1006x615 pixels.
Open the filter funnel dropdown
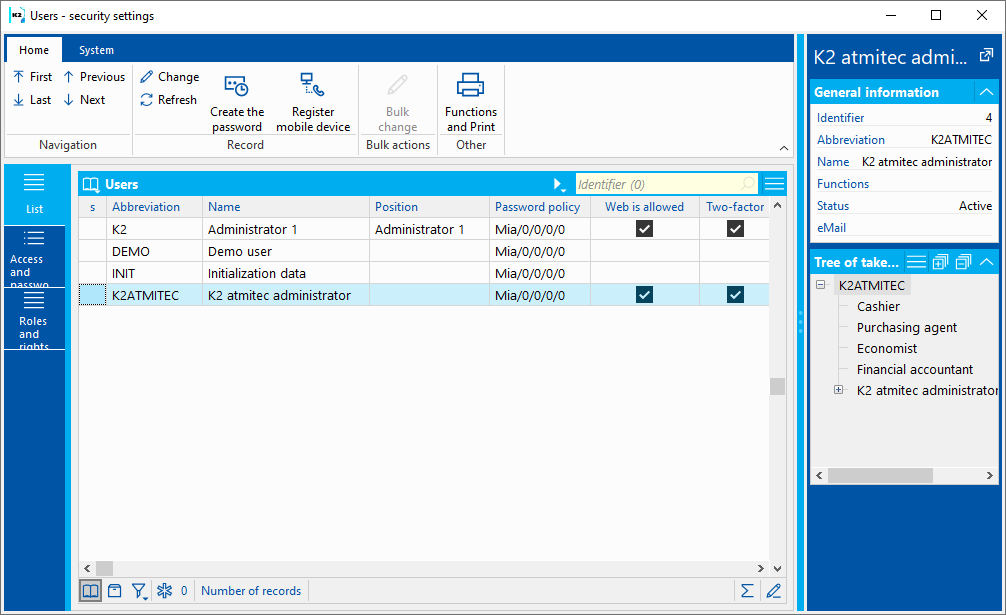(x=139, y=591)
